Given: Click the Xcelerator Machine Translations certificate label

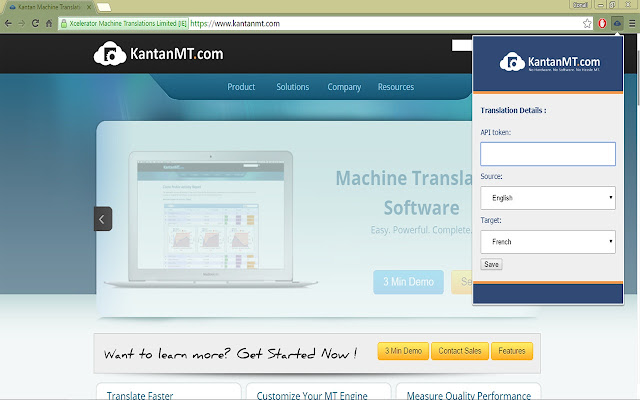Looking at the screenshot, I should point(128,24).
